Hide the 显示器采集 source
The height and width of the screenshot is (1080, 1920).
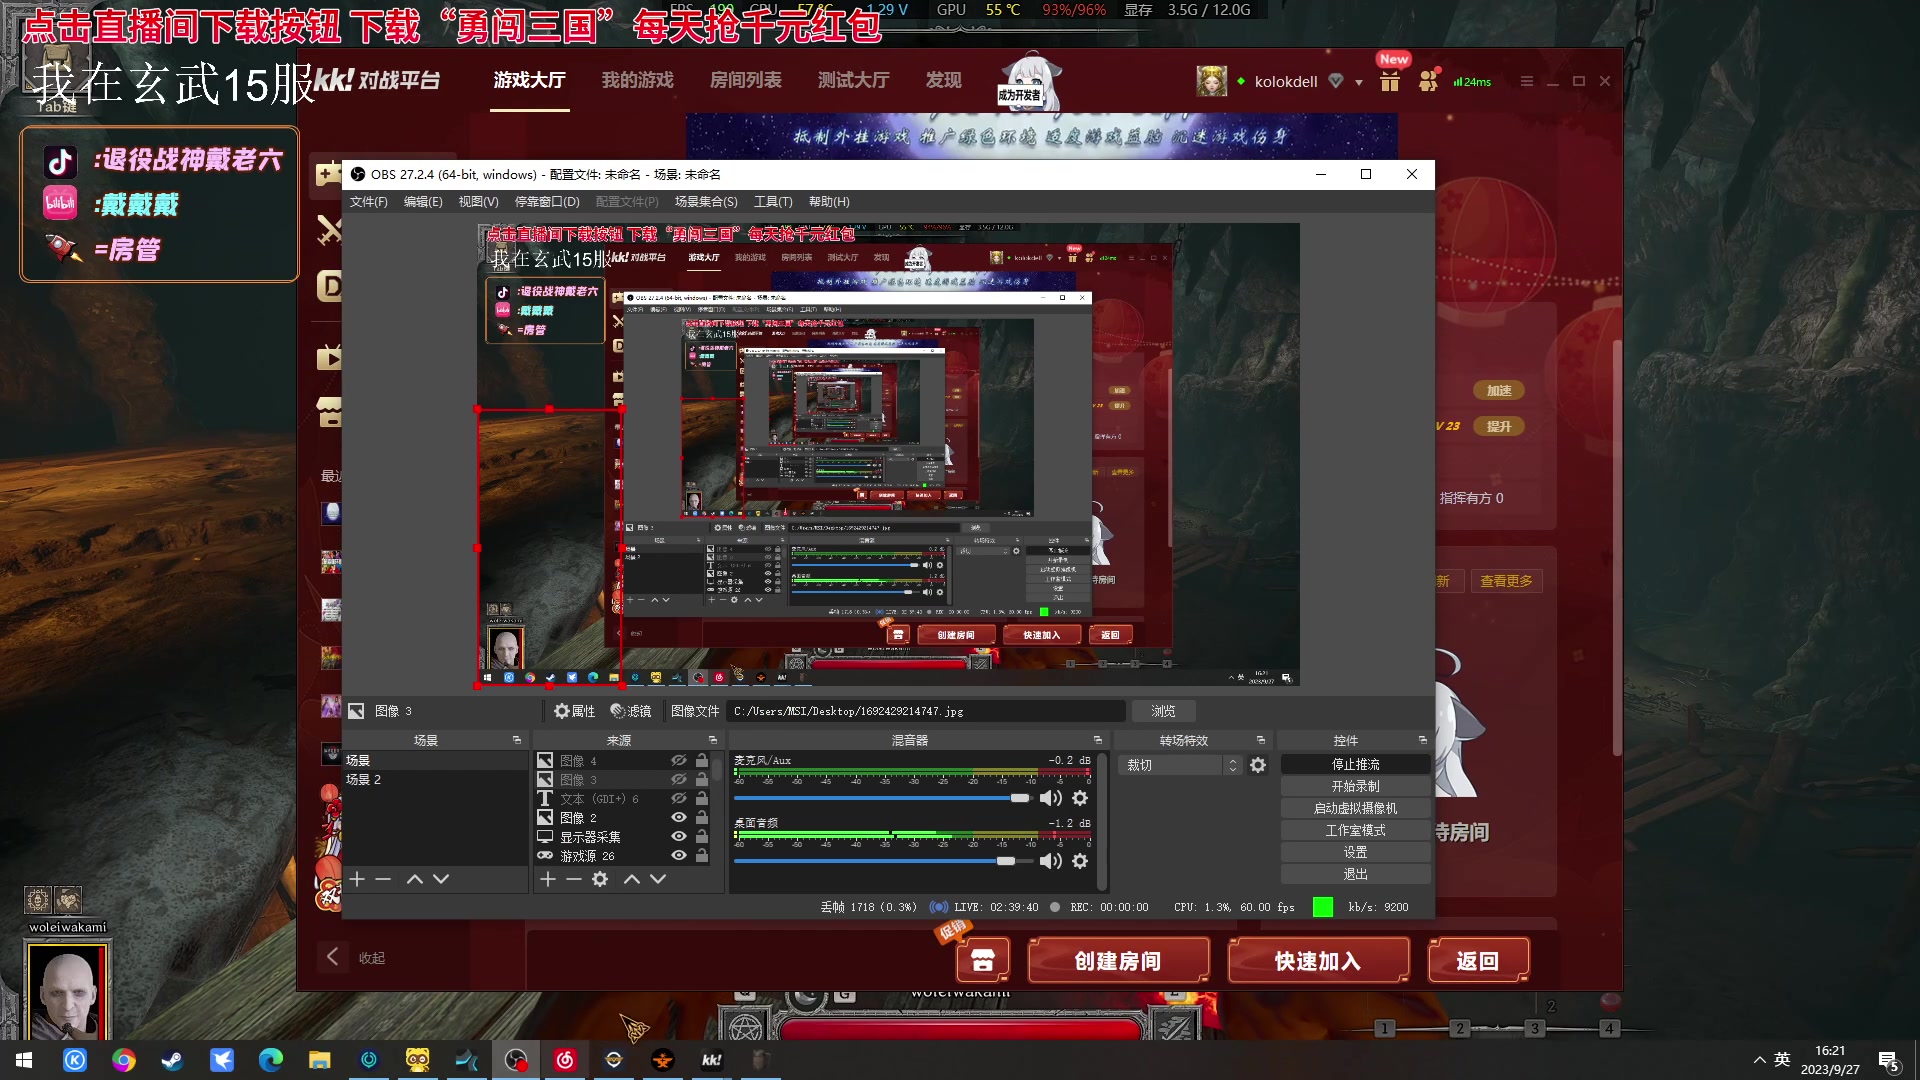tap(679, 837)
